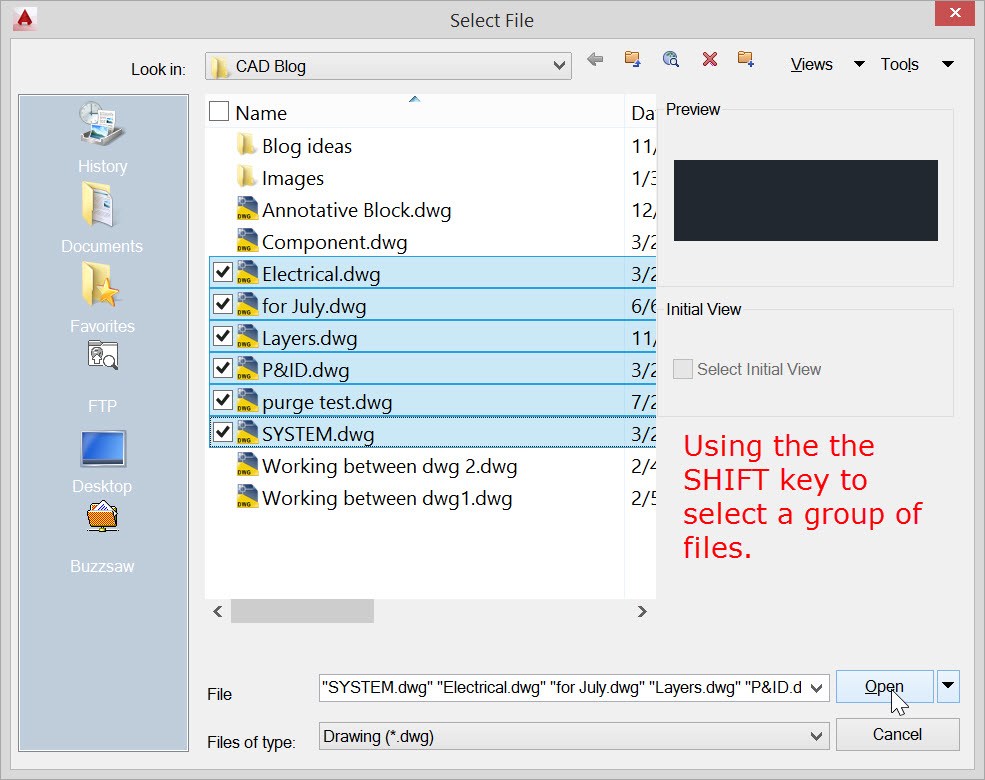Click the red Delete icon
The height and width of the screenshot is (780, 985).
710,60
